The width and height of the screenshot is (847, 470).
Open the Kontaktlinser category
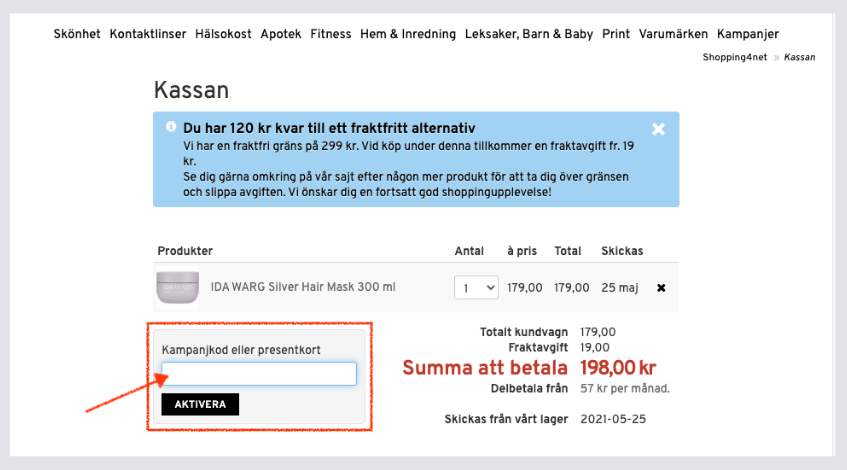148,34
